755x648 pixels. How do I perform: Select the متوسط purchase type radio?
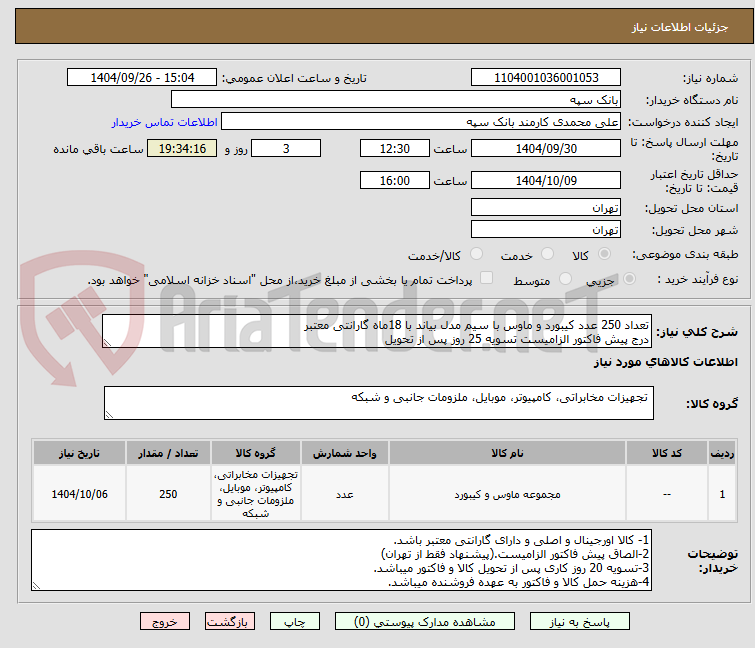[x=565, y=279]
